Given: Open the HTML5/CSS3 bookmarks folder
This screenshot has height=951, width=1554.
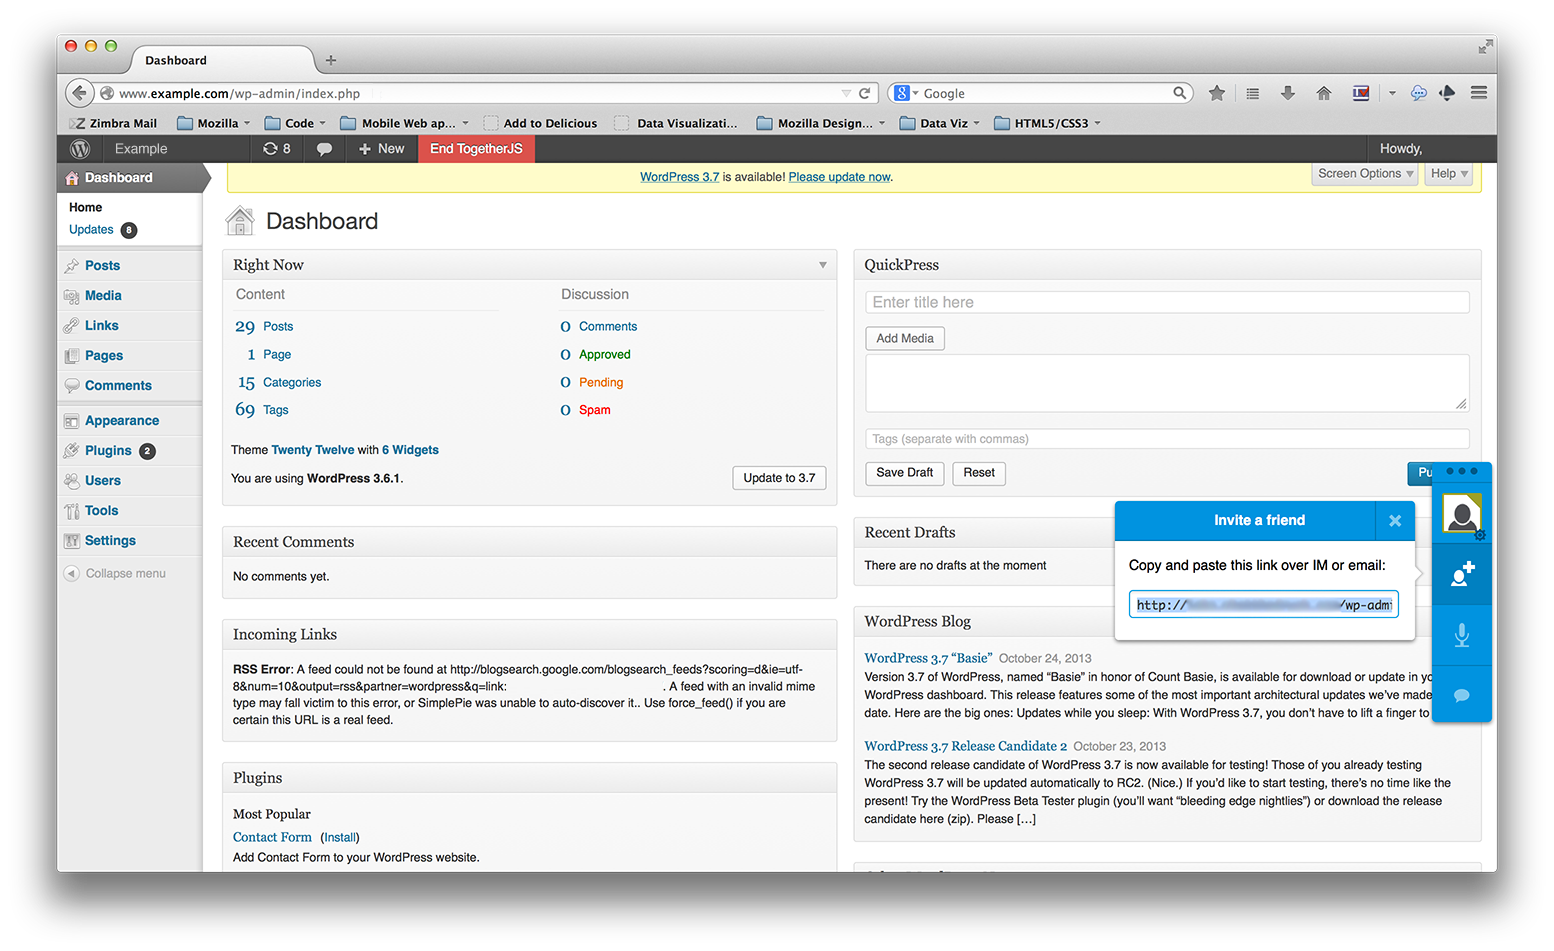Looking at the screenshot, I should click(x=1047, y=123).
